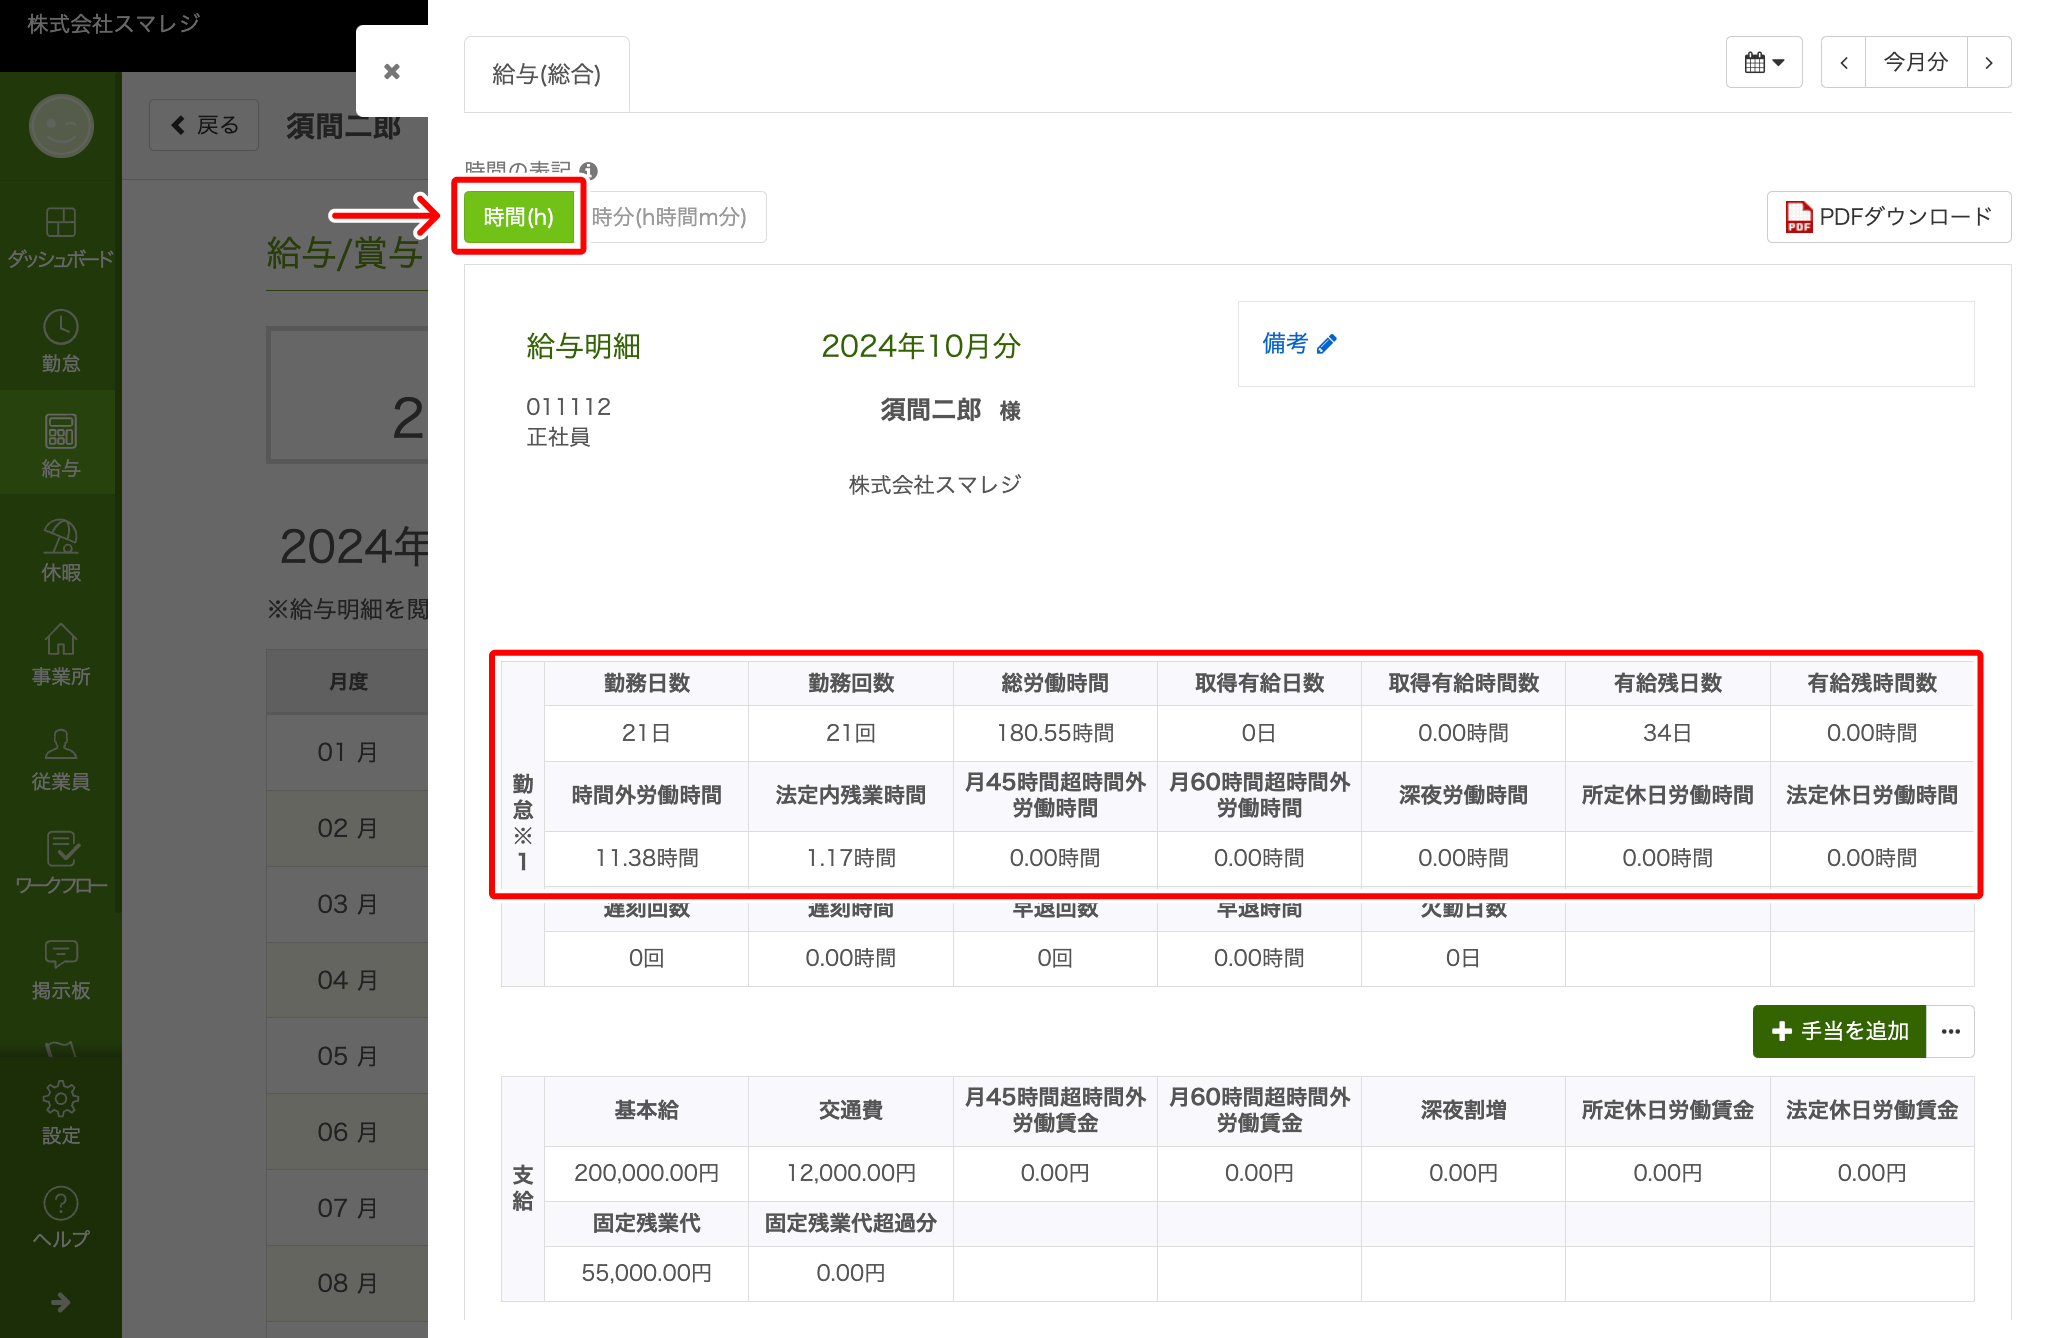Viewport: 2048px width, 1338px height.
Task: Click the user avatar smiley icon
Action: (x=61, y=126)
